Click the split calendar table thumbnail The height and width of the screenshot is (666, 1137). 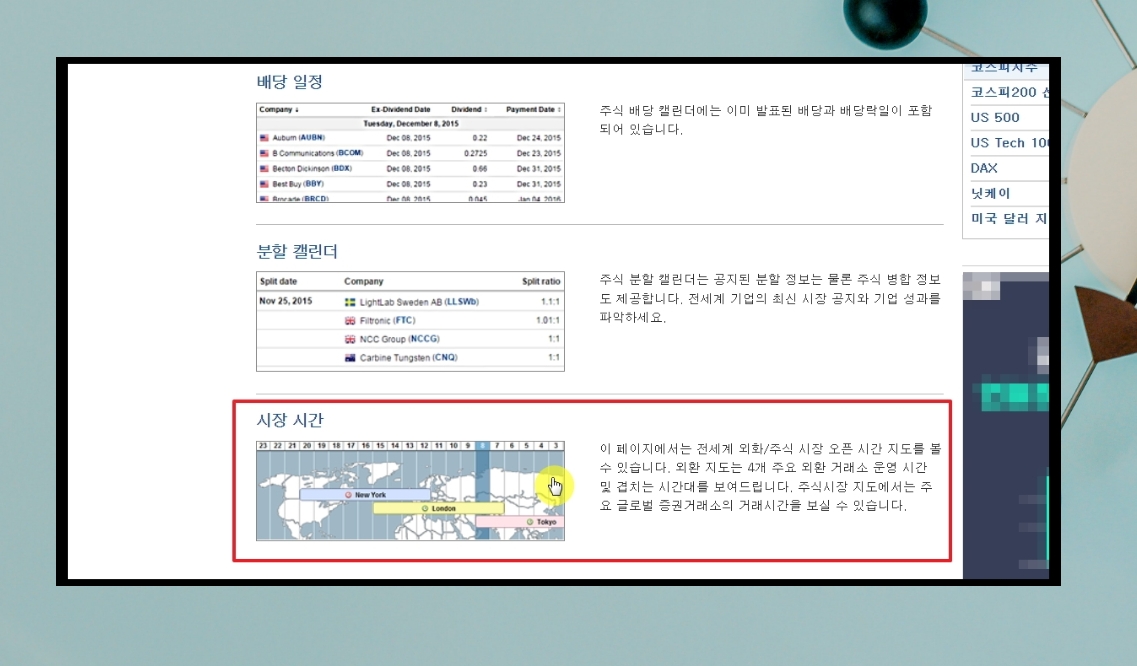[x=410, y=321]
